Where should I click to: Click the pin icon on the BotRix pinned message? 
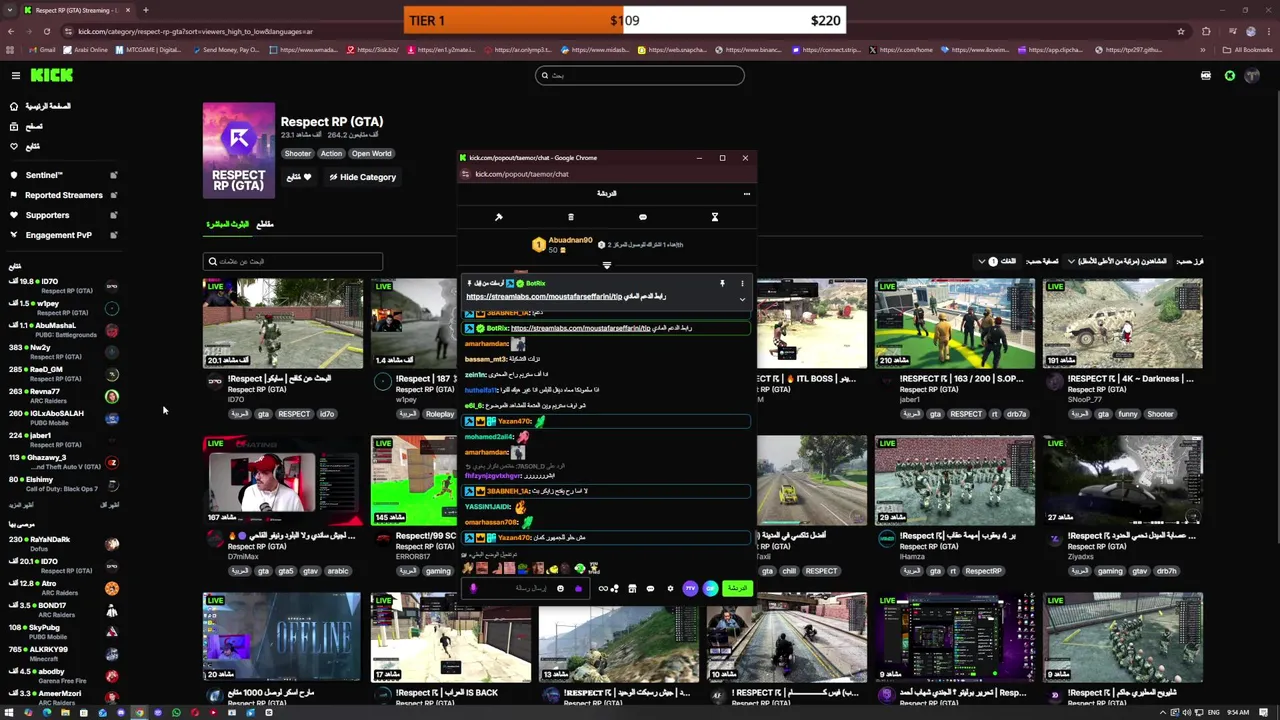[722, 284]
